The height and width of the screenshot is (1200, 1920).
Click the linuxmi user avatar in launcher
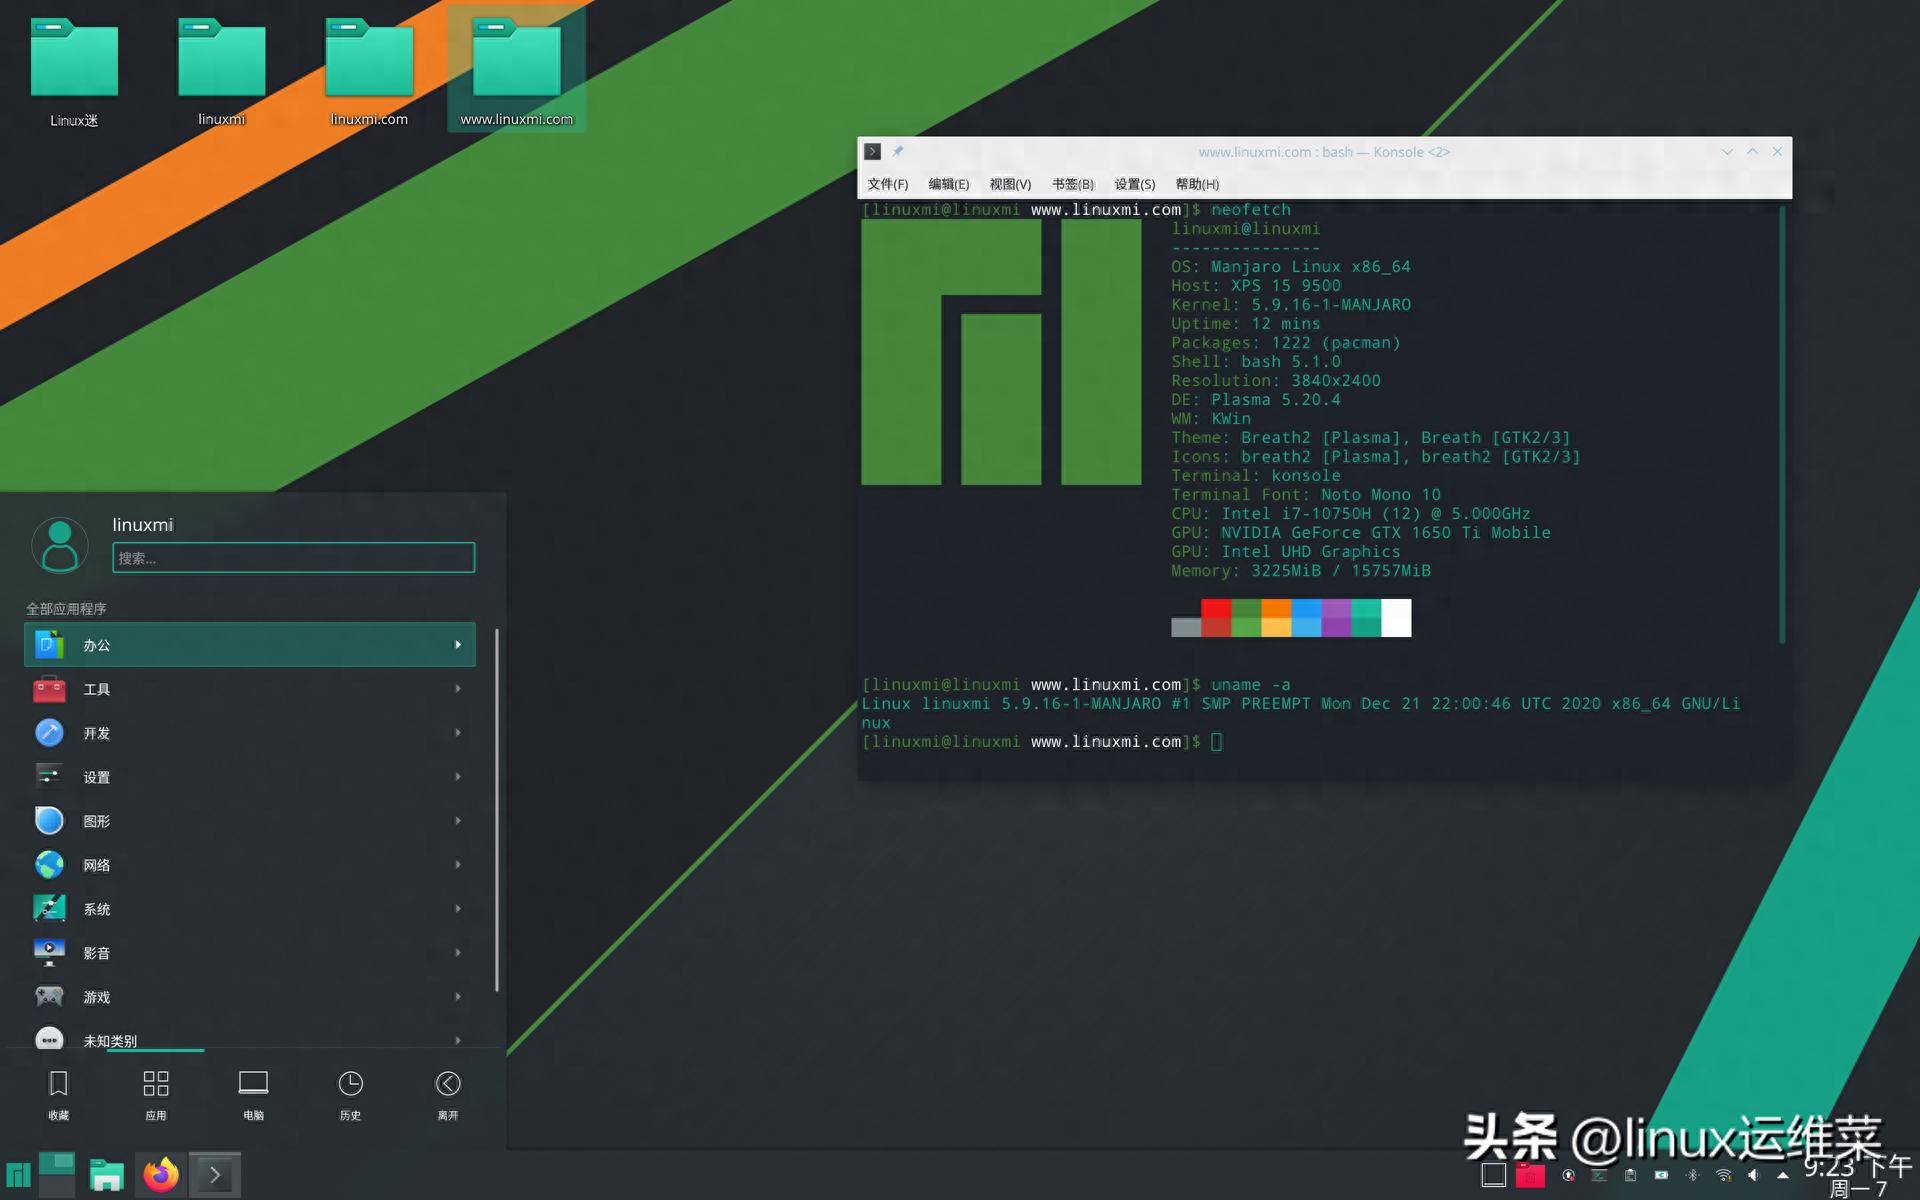tap(60, 545)
